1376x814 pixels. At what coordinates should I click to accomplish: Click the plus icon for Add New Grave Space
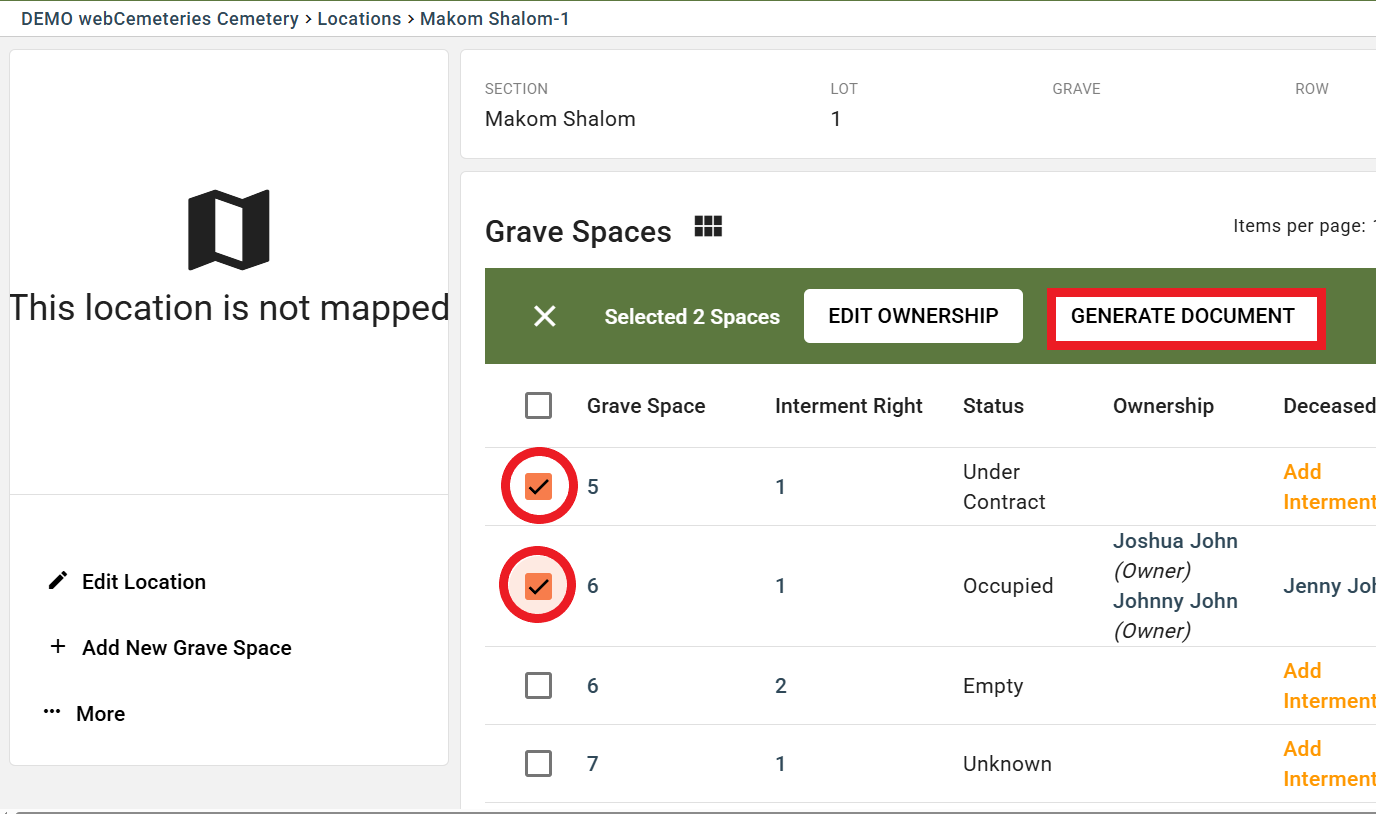coord(58,647)
